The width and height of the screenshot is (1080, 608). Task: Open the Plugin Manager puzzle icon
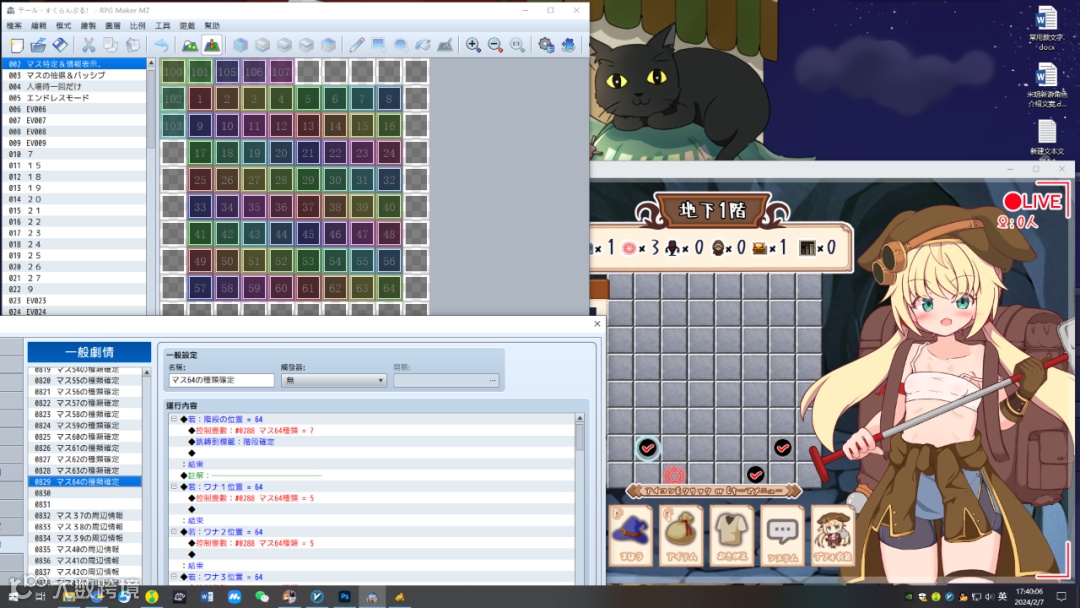tap(568, 45)
